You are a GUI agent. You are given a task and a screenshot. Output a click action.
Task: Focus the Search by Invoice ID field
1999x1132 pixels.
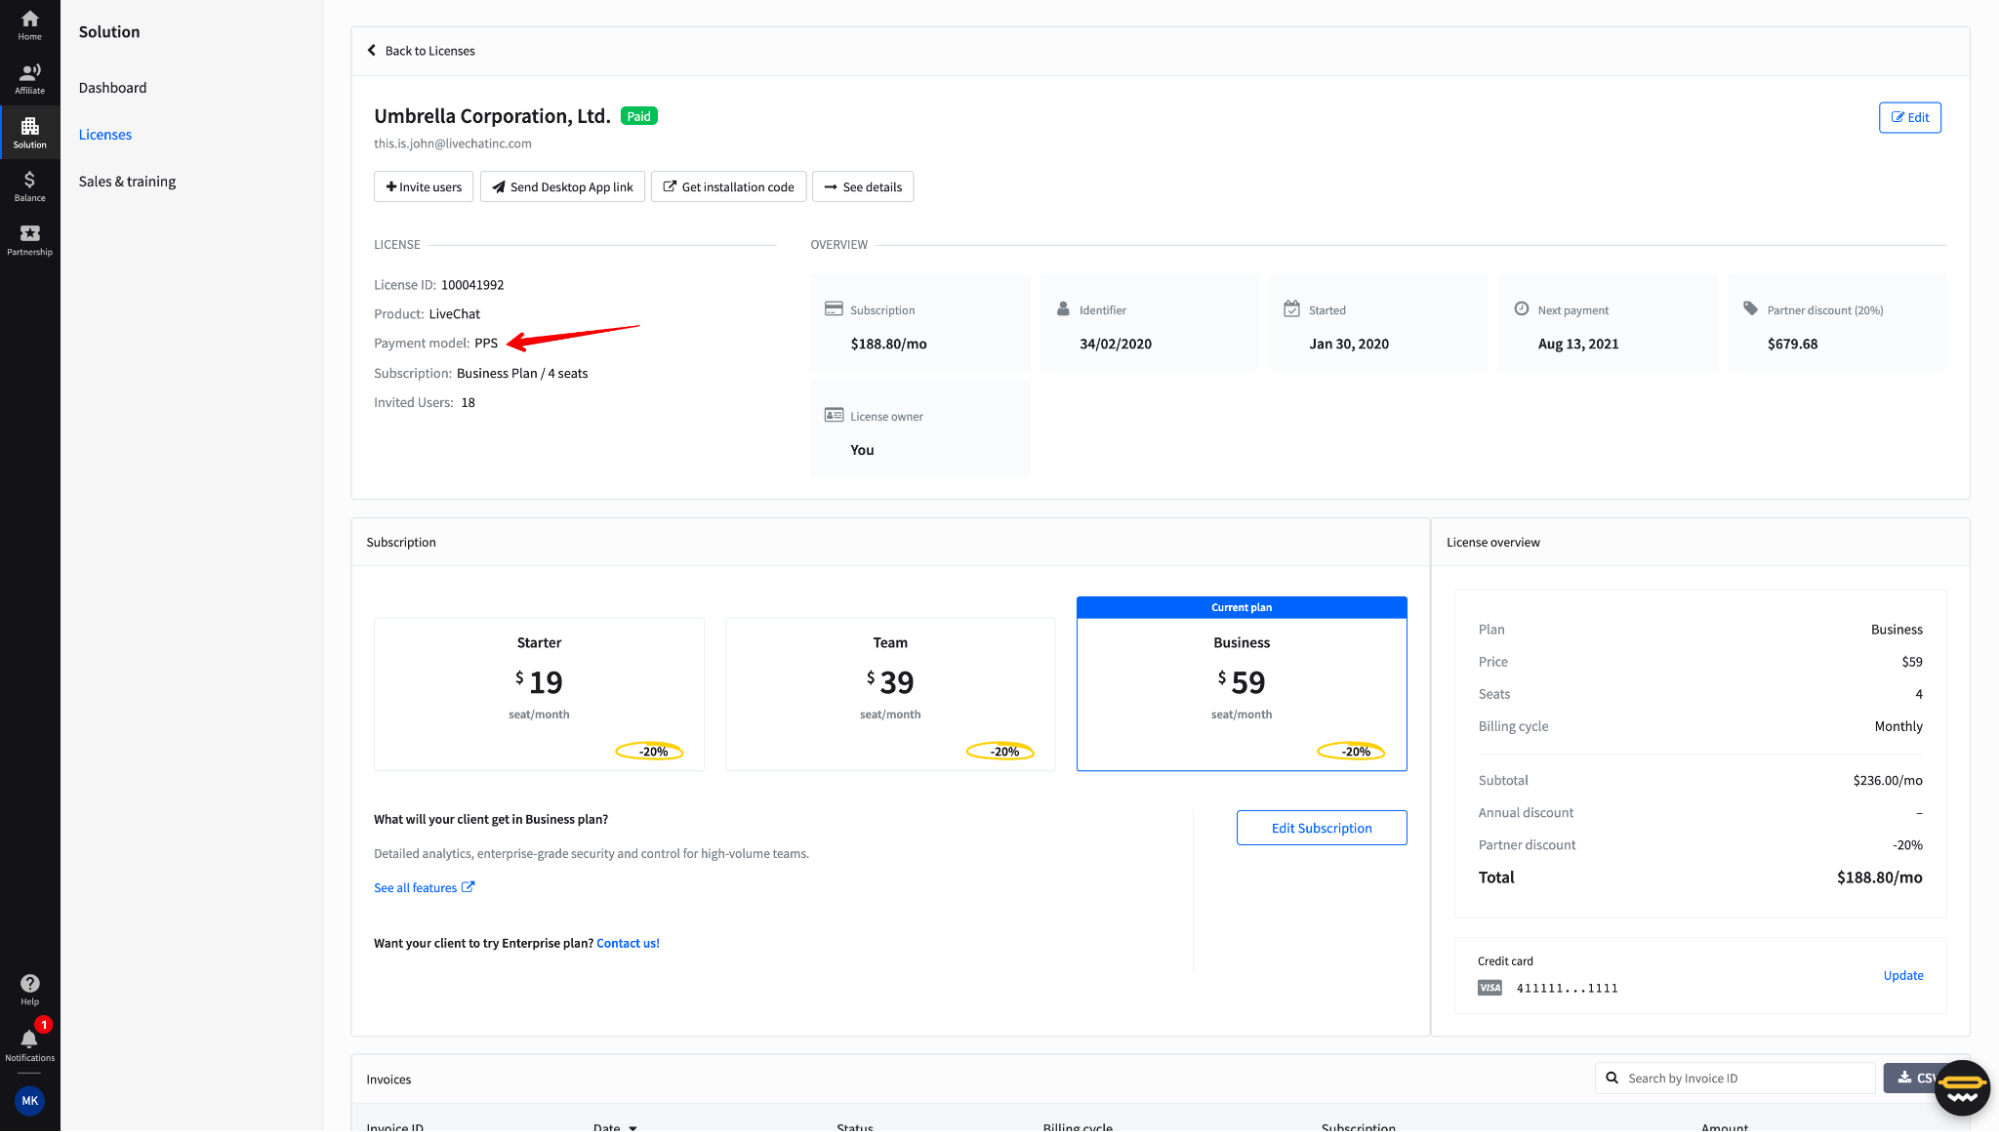click(x=1734, y=1078)
